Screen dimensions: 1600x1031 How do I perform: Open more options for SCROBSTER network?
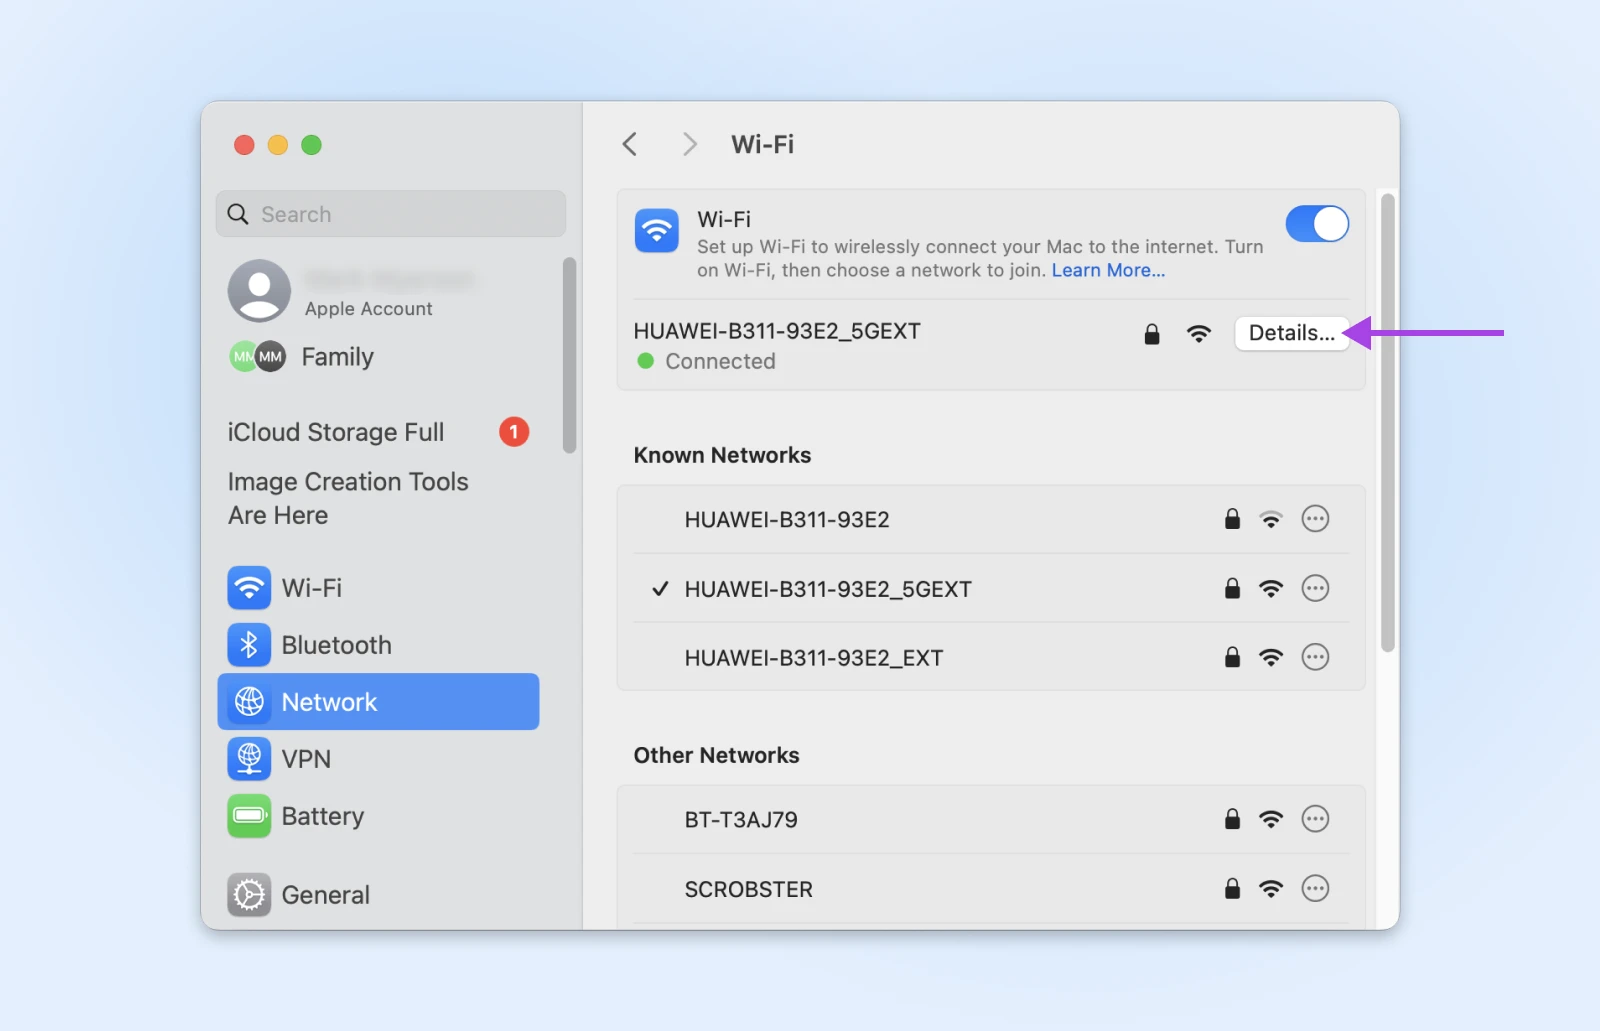(1315, 888)
